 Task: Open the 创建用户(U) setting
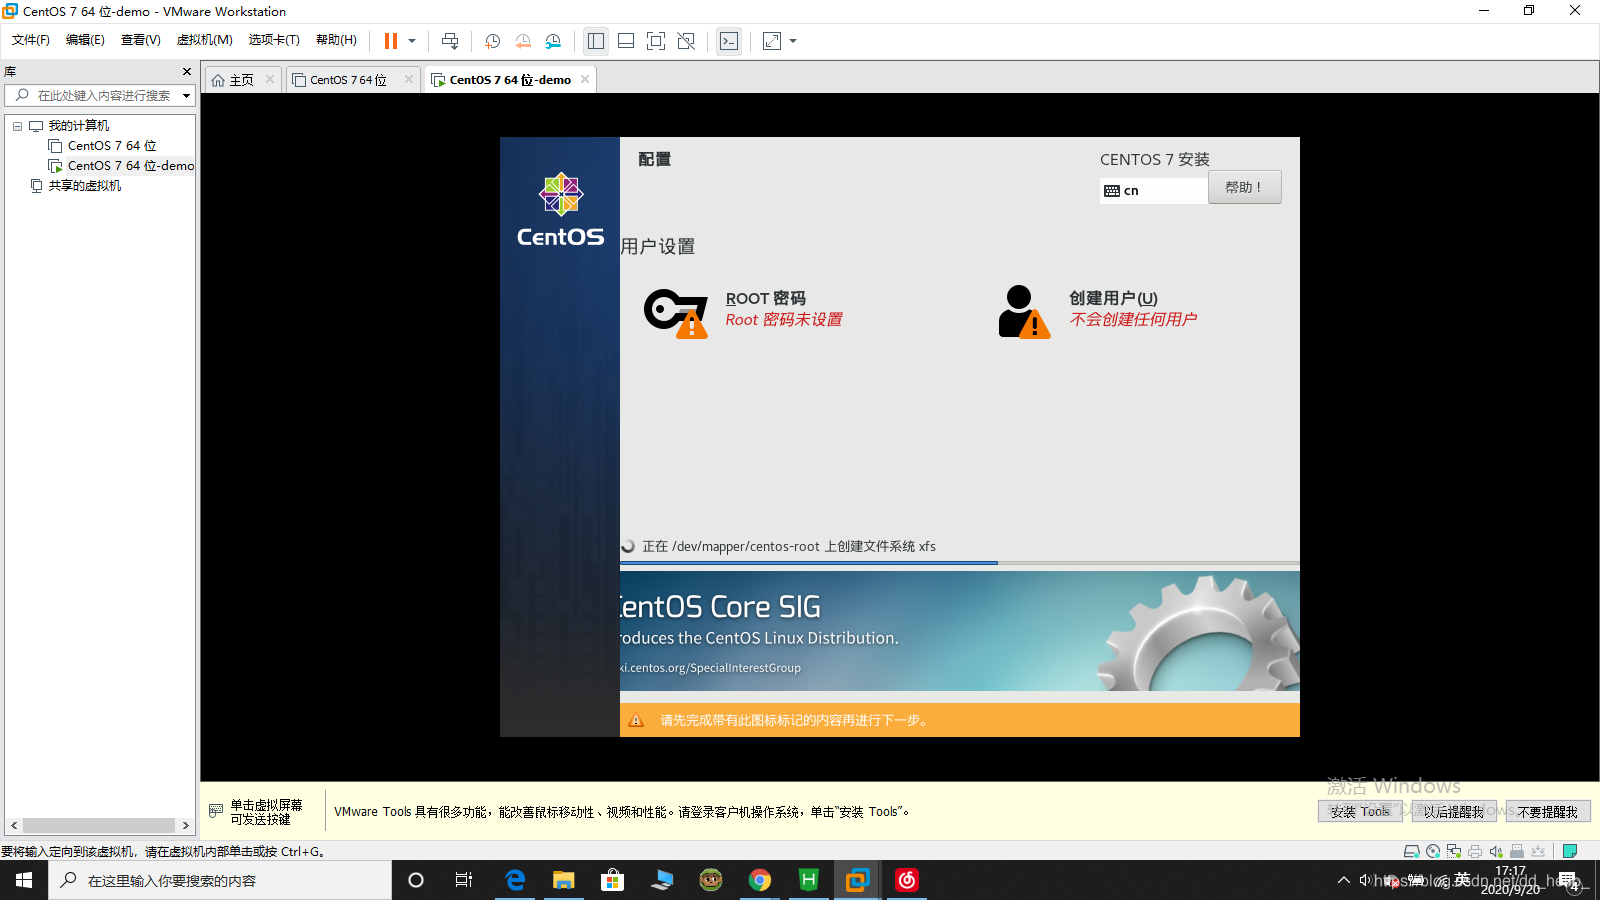tap(1097, 310)
